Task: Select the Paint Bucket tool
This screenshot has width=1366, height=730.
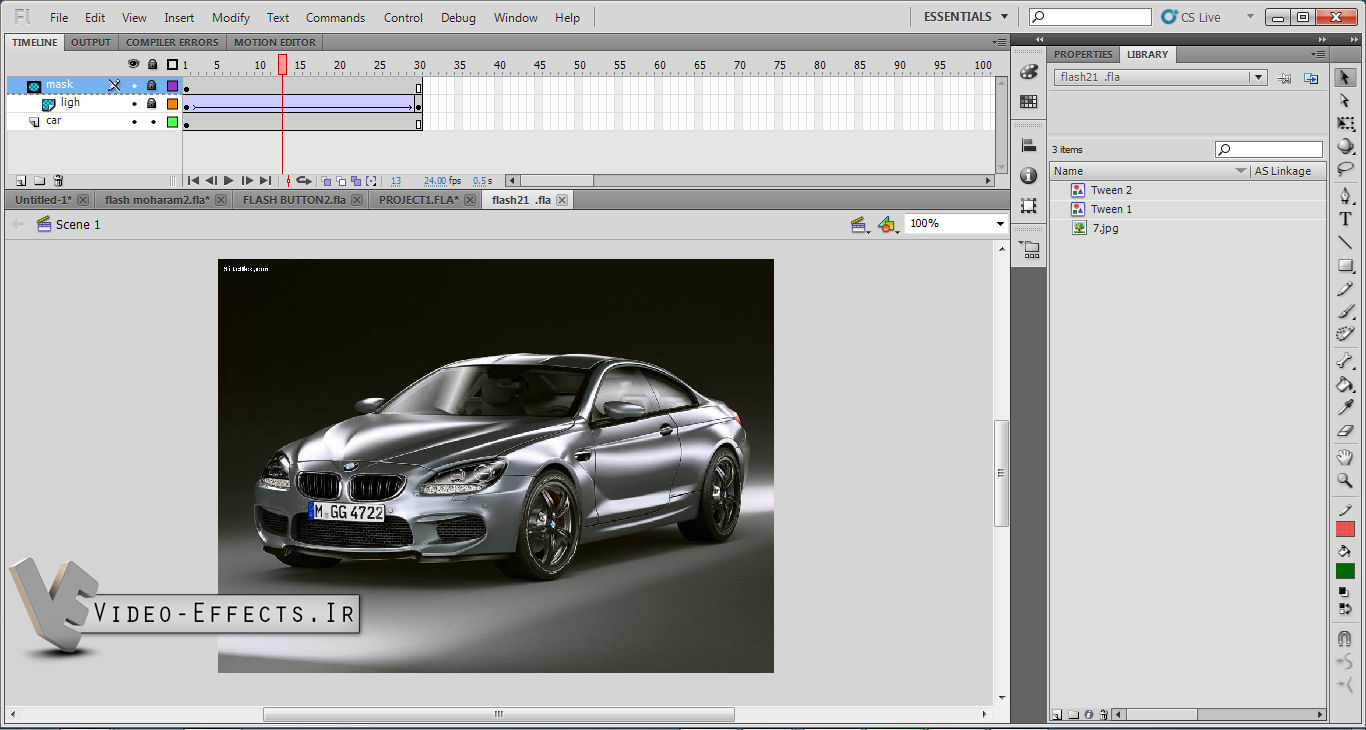Action: pyautogui.click(x=1345, y=385)
